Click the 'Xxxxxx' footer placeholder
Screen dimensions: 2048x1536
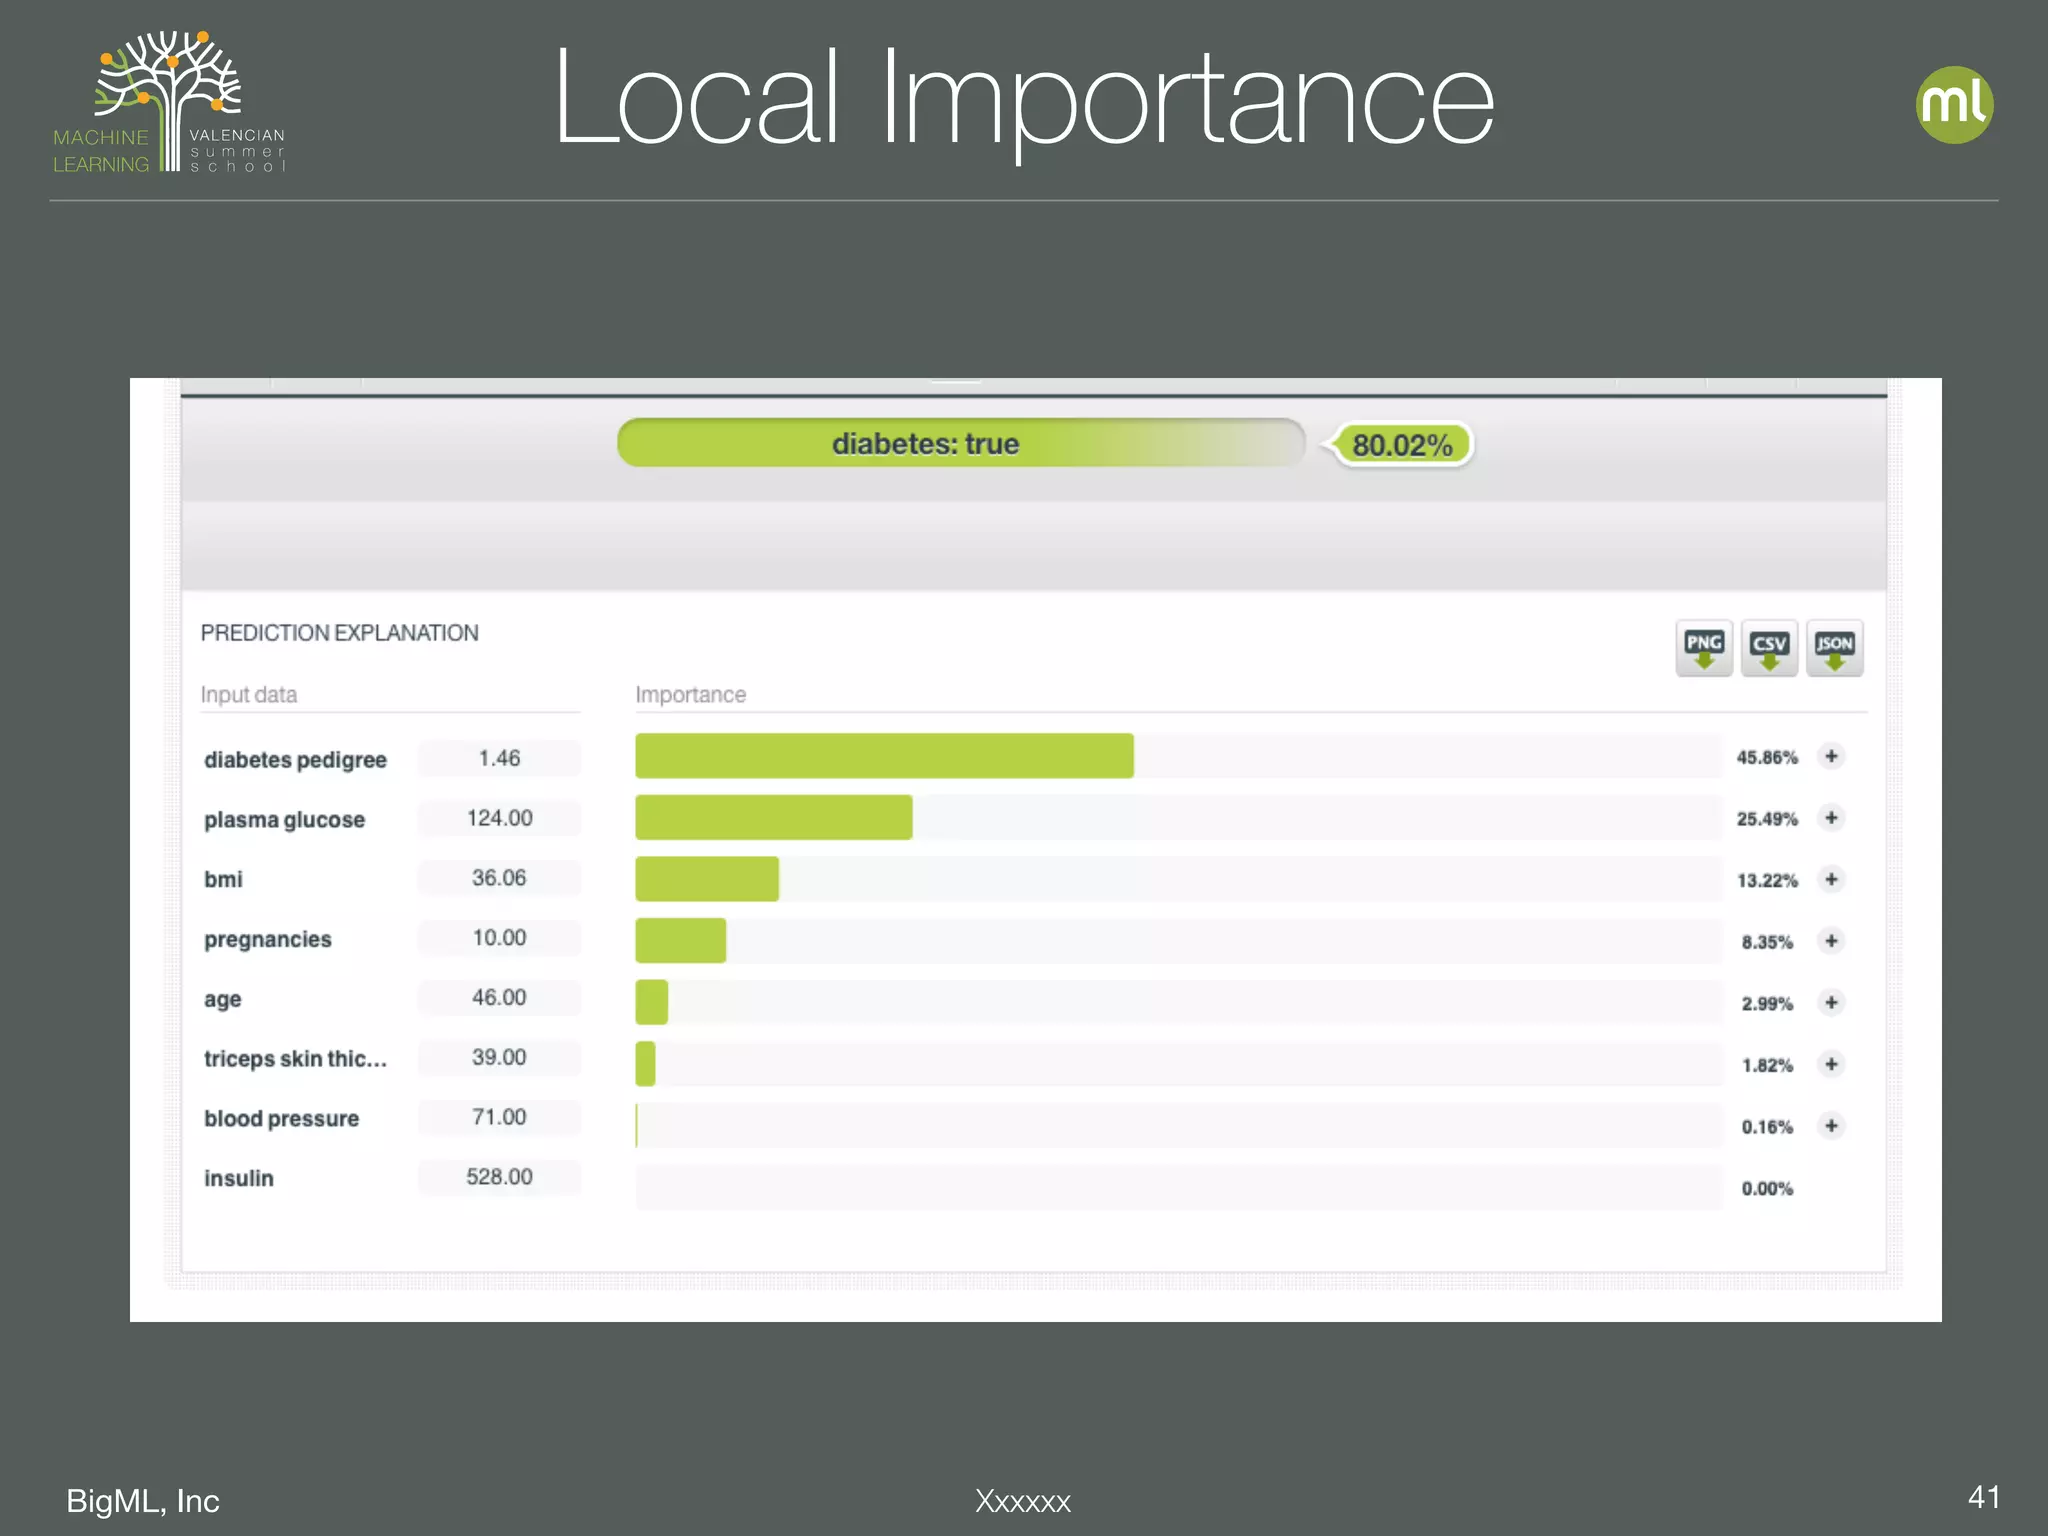[1023, 1501]
